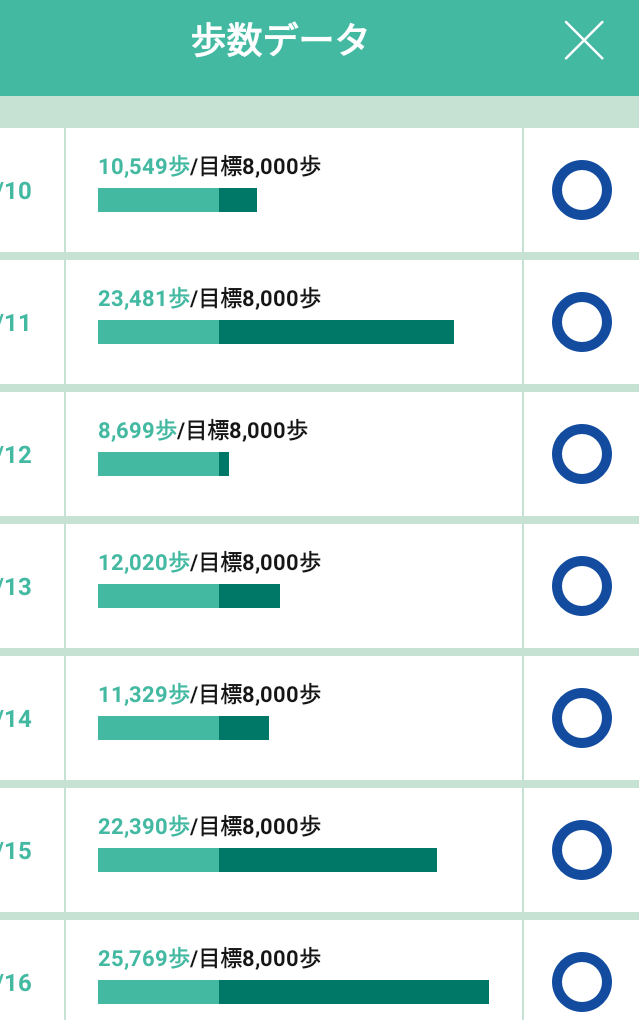Image resolution: width=639 pixels, height=1020 pixels.
Task: Click the 8,699歩 progress bar
Action: 163,464
